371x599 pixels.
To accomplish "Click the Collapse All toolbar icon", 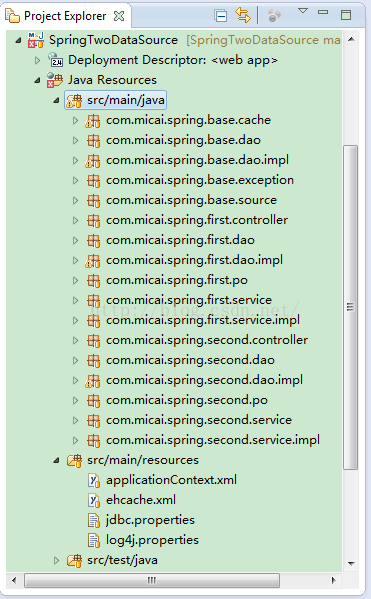I will [221, 16].
